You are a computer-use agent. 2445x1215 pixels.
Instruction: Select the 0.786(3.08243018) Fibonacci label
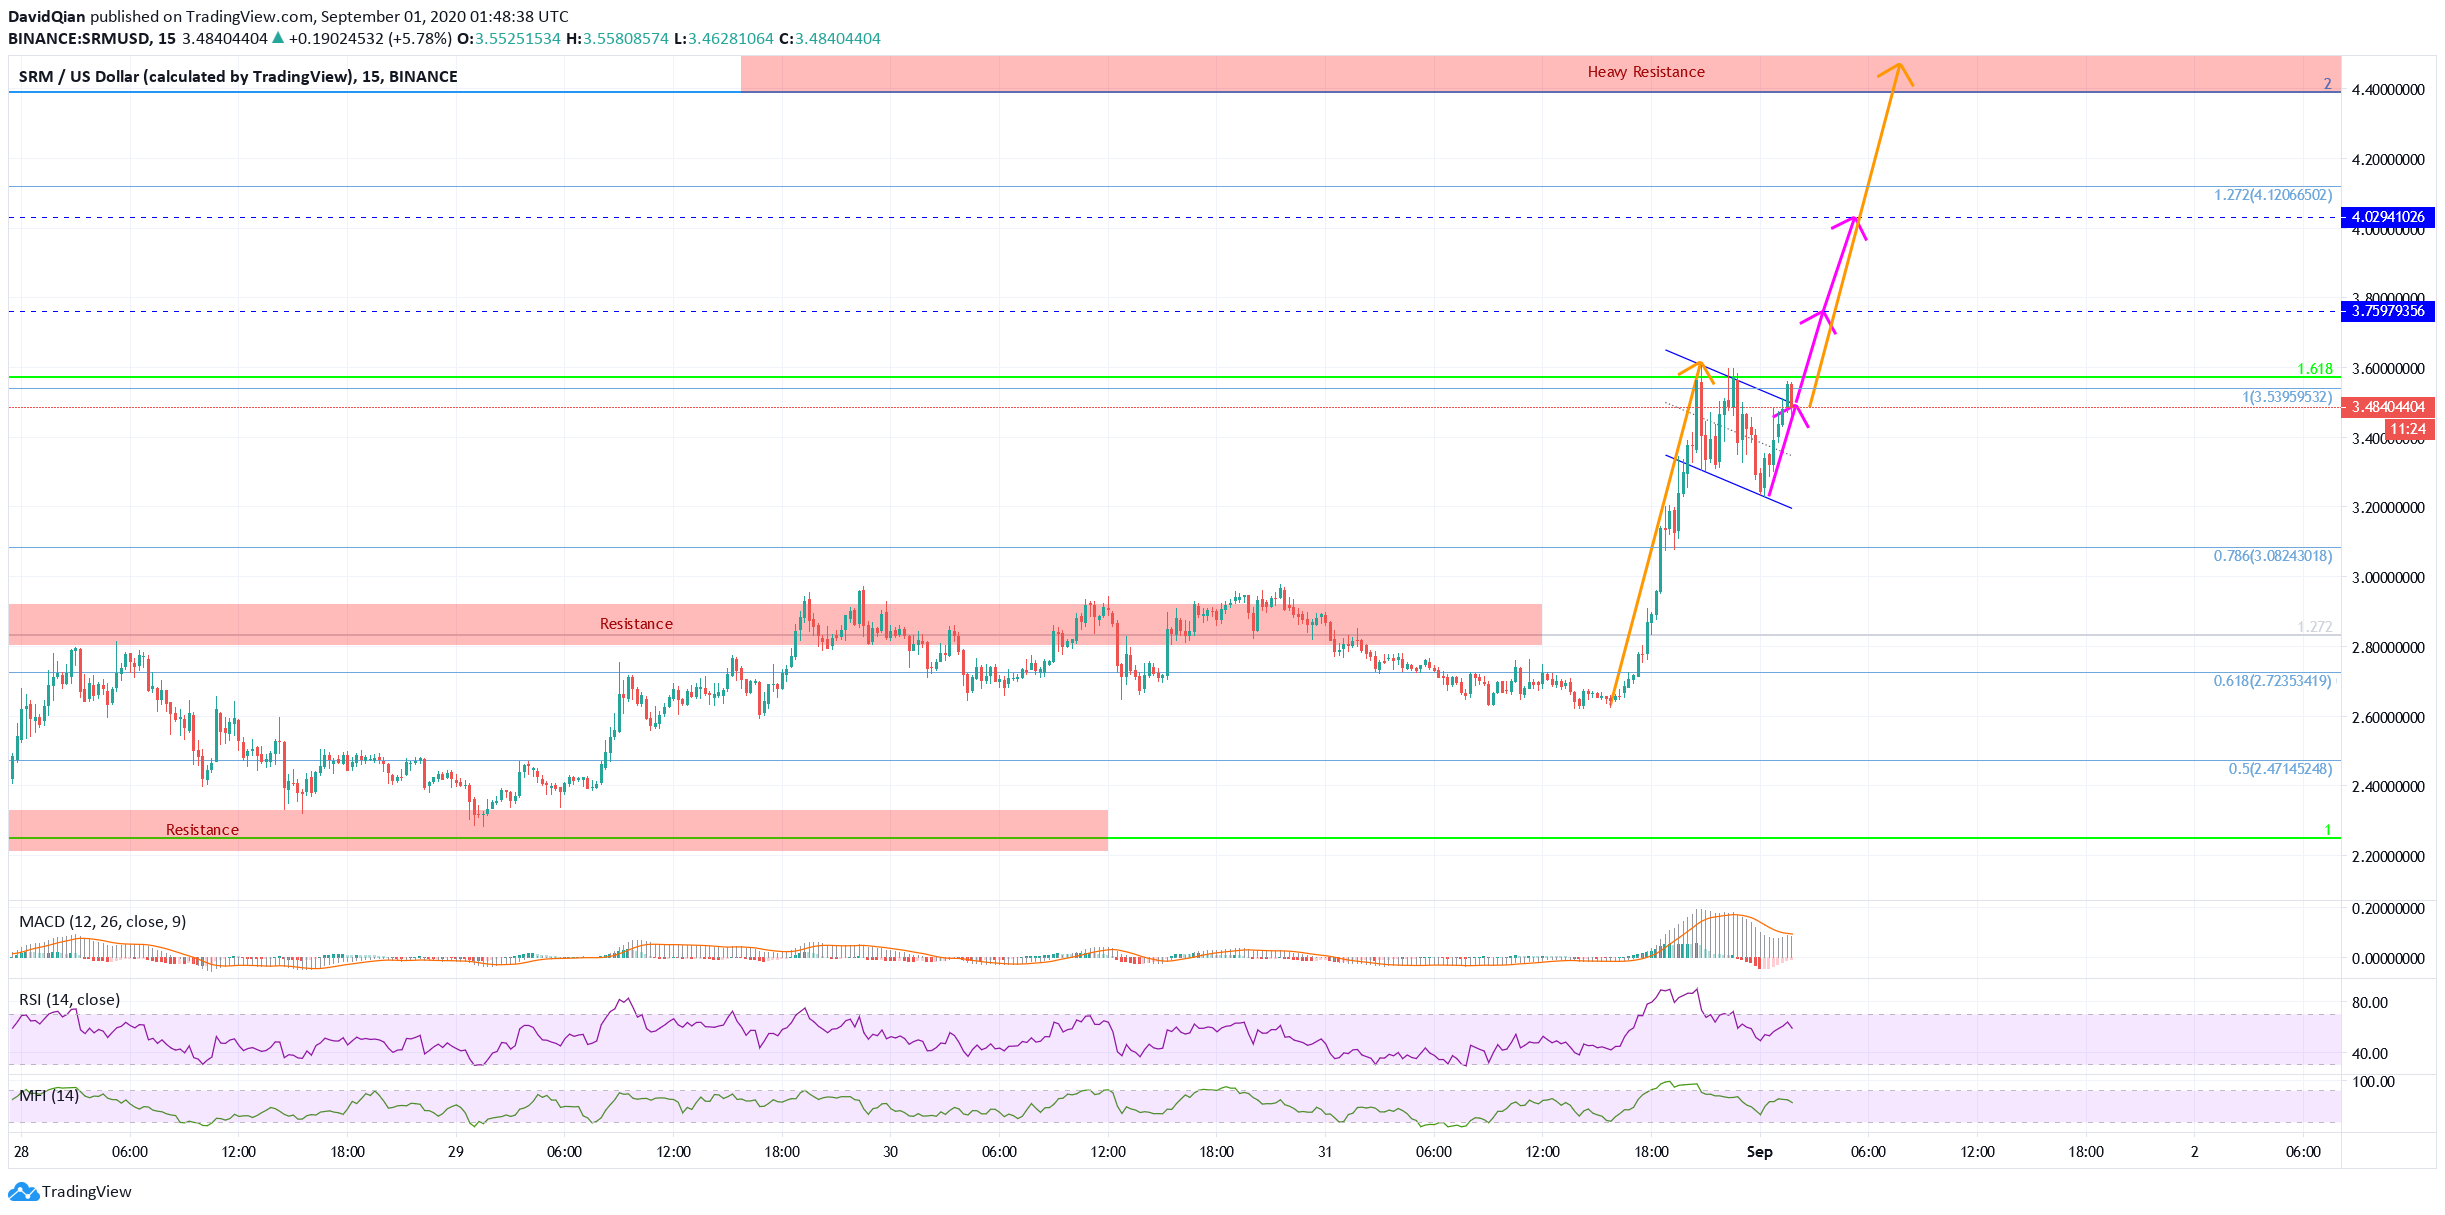2272,556
